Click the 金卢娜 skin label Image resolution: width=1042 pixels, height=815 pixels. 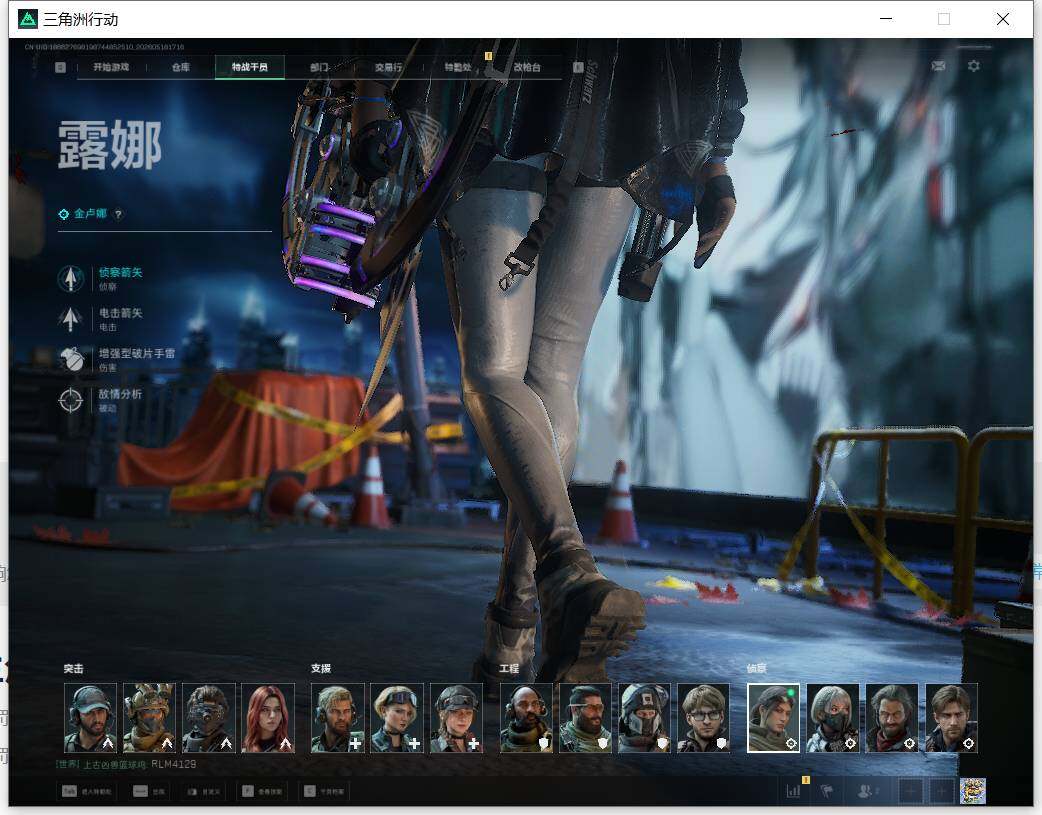pyautogui.click(x=90, y=213)
